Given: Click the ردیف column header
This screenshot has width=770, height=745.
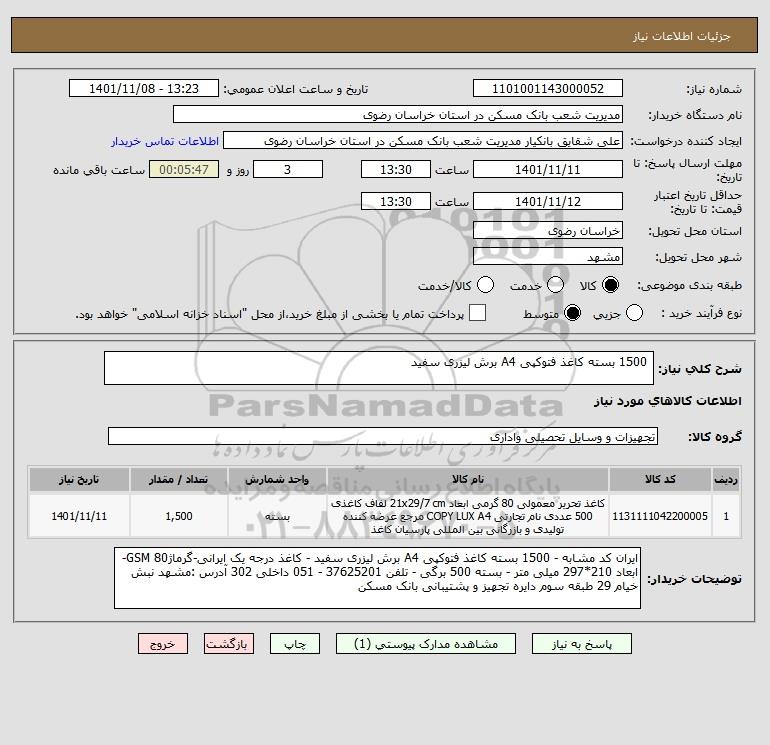Looking at the screenshot, I should [726, 479].
